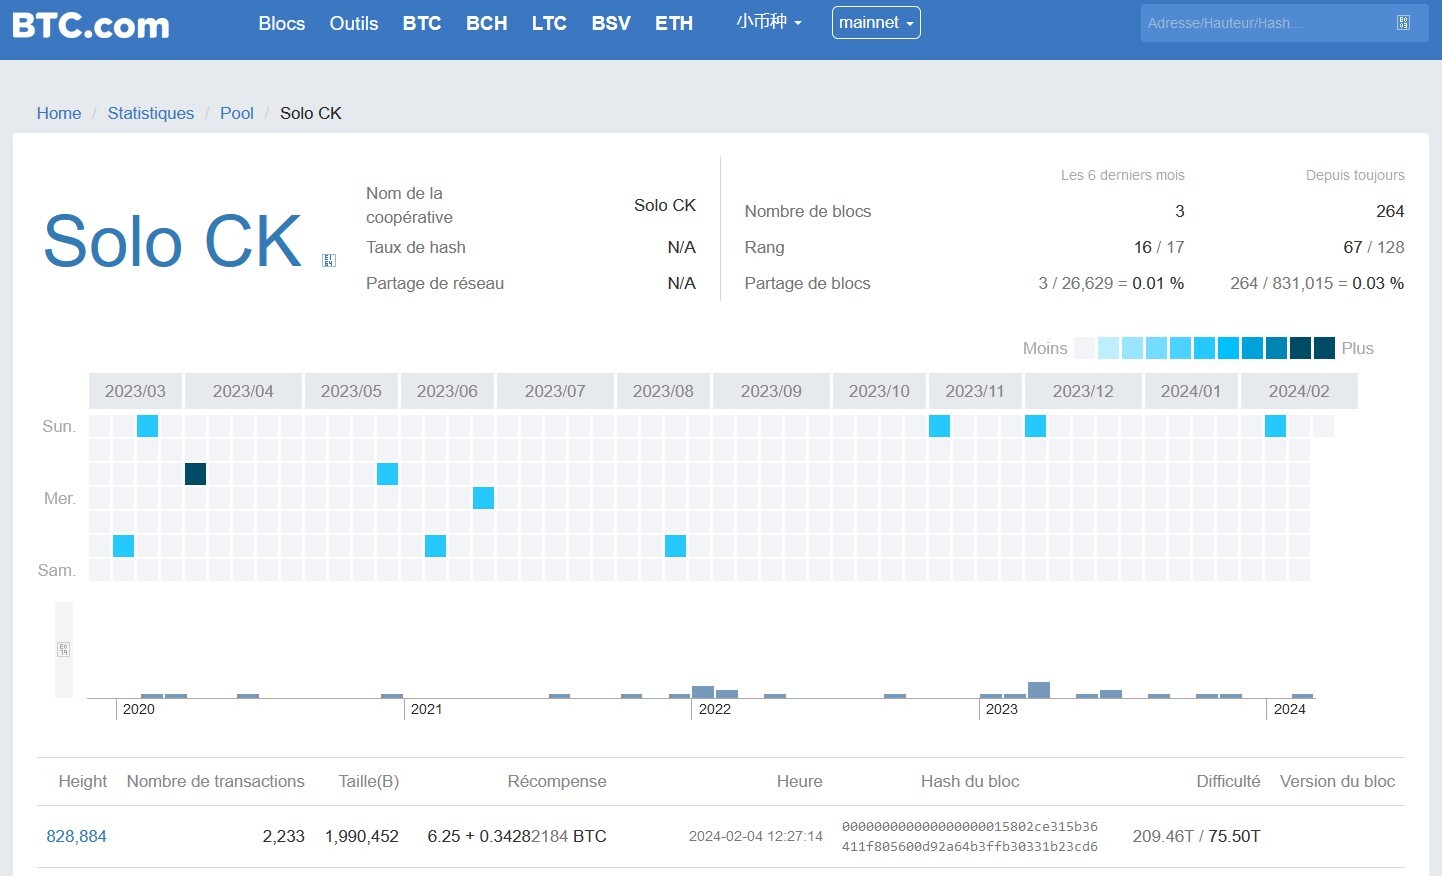The image size is (1442, 876).
Task: Open block 828,884 link
Action: tap(76, 836)
